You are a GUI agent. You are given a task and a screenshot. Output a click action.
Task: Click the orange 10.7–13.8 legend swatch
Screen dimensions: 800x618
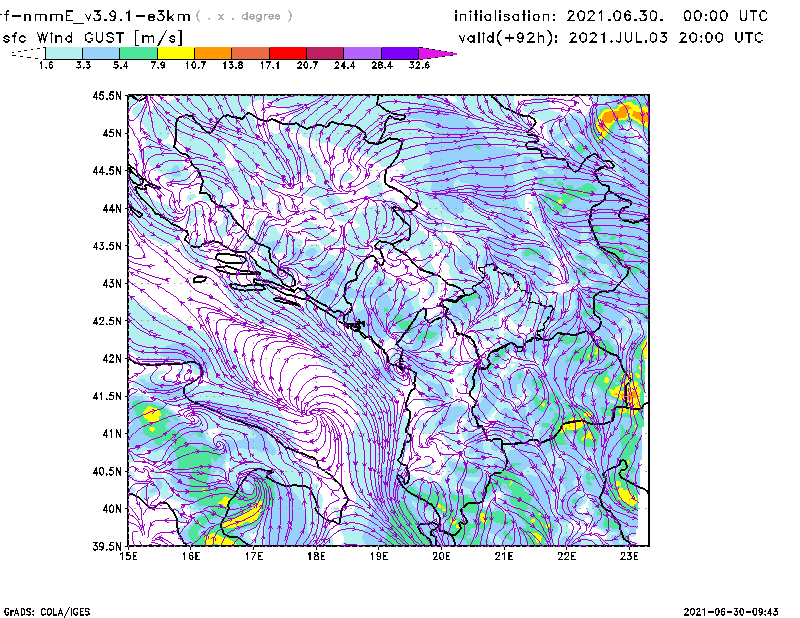[x=213, y=53]
